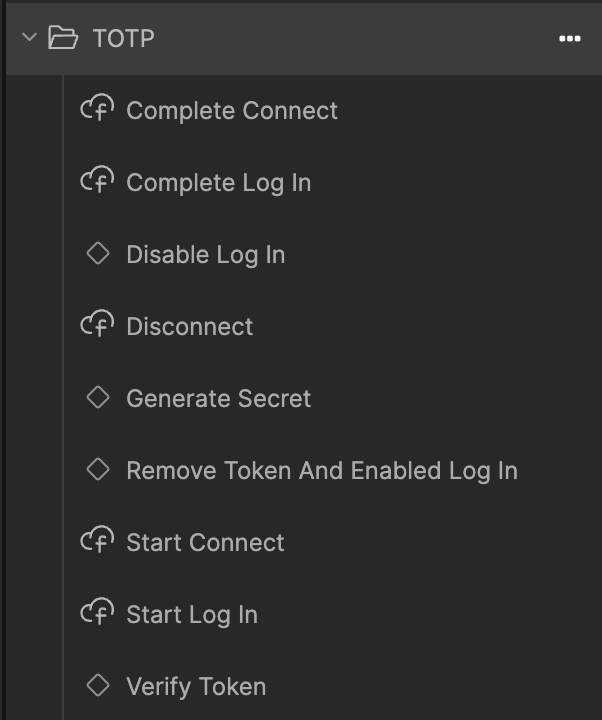Open Remove Token And Enabled Log In
This screenshot has width=602, height=720.
[321, 471]
